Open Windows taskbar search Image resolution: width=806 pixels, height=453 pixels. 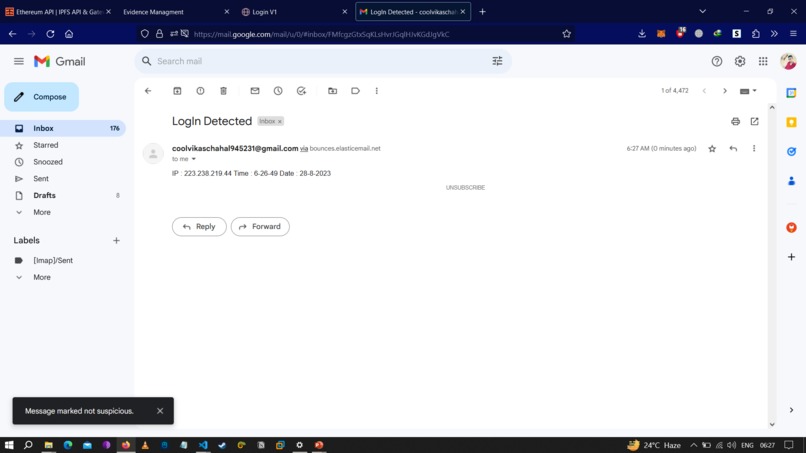click(x=28, y=445)
